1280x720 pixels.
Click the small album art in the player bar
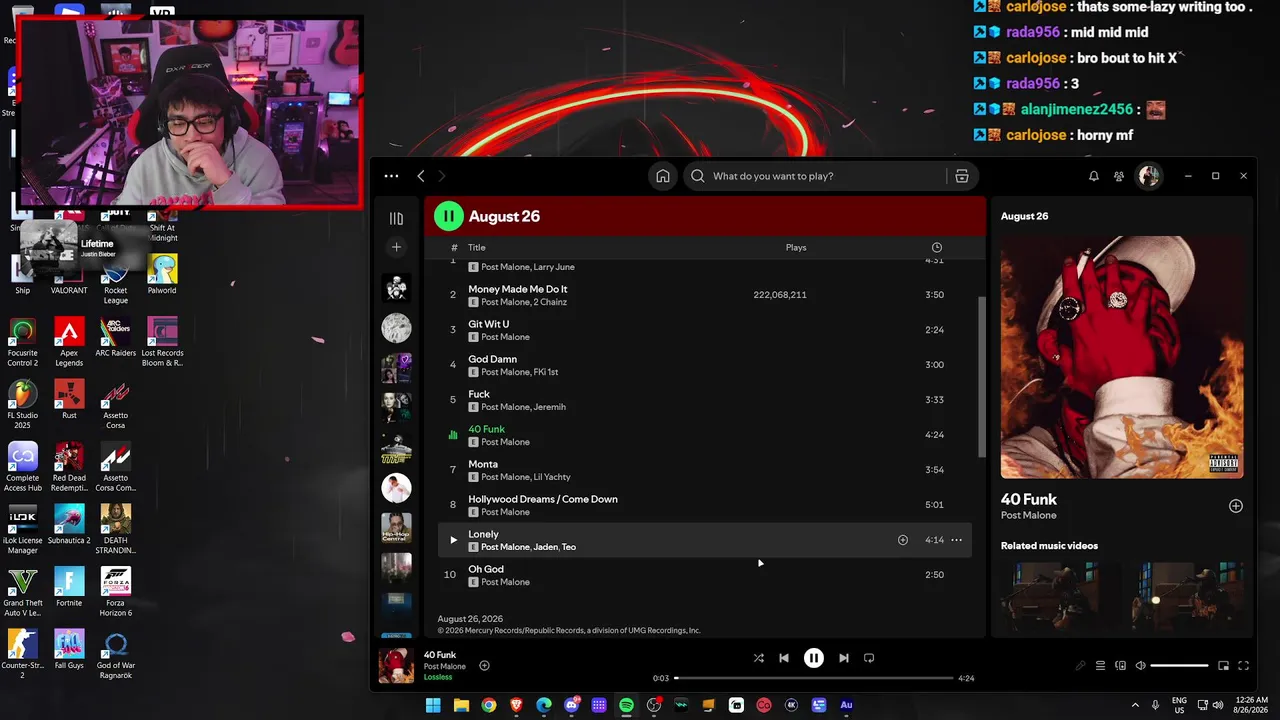(x=396, y=666)
